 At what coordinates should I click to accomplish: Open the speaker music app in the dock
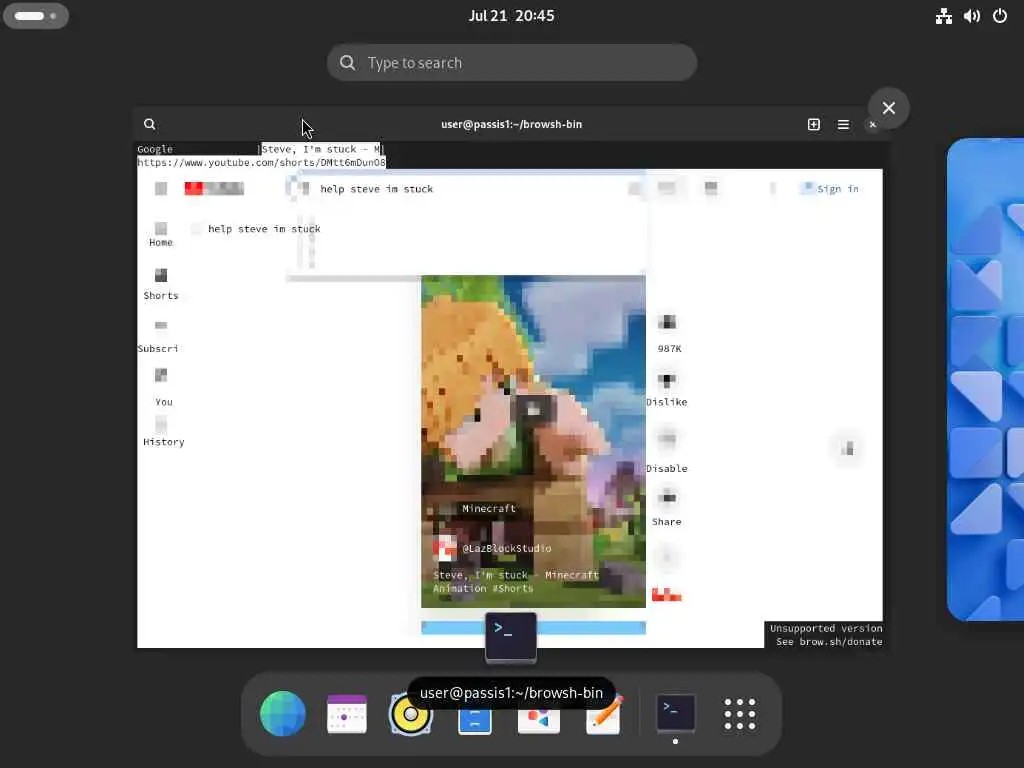(410, 713)
